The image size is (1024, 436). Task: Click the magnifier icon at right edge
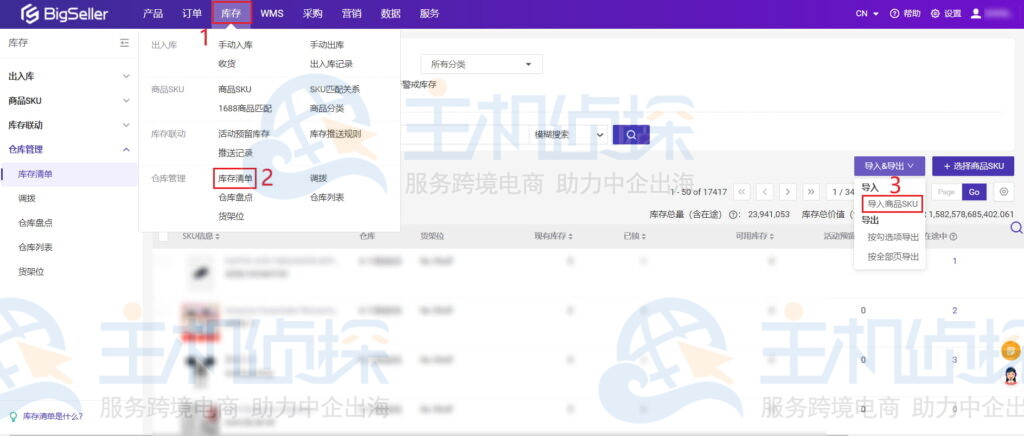pos(1016,228)
